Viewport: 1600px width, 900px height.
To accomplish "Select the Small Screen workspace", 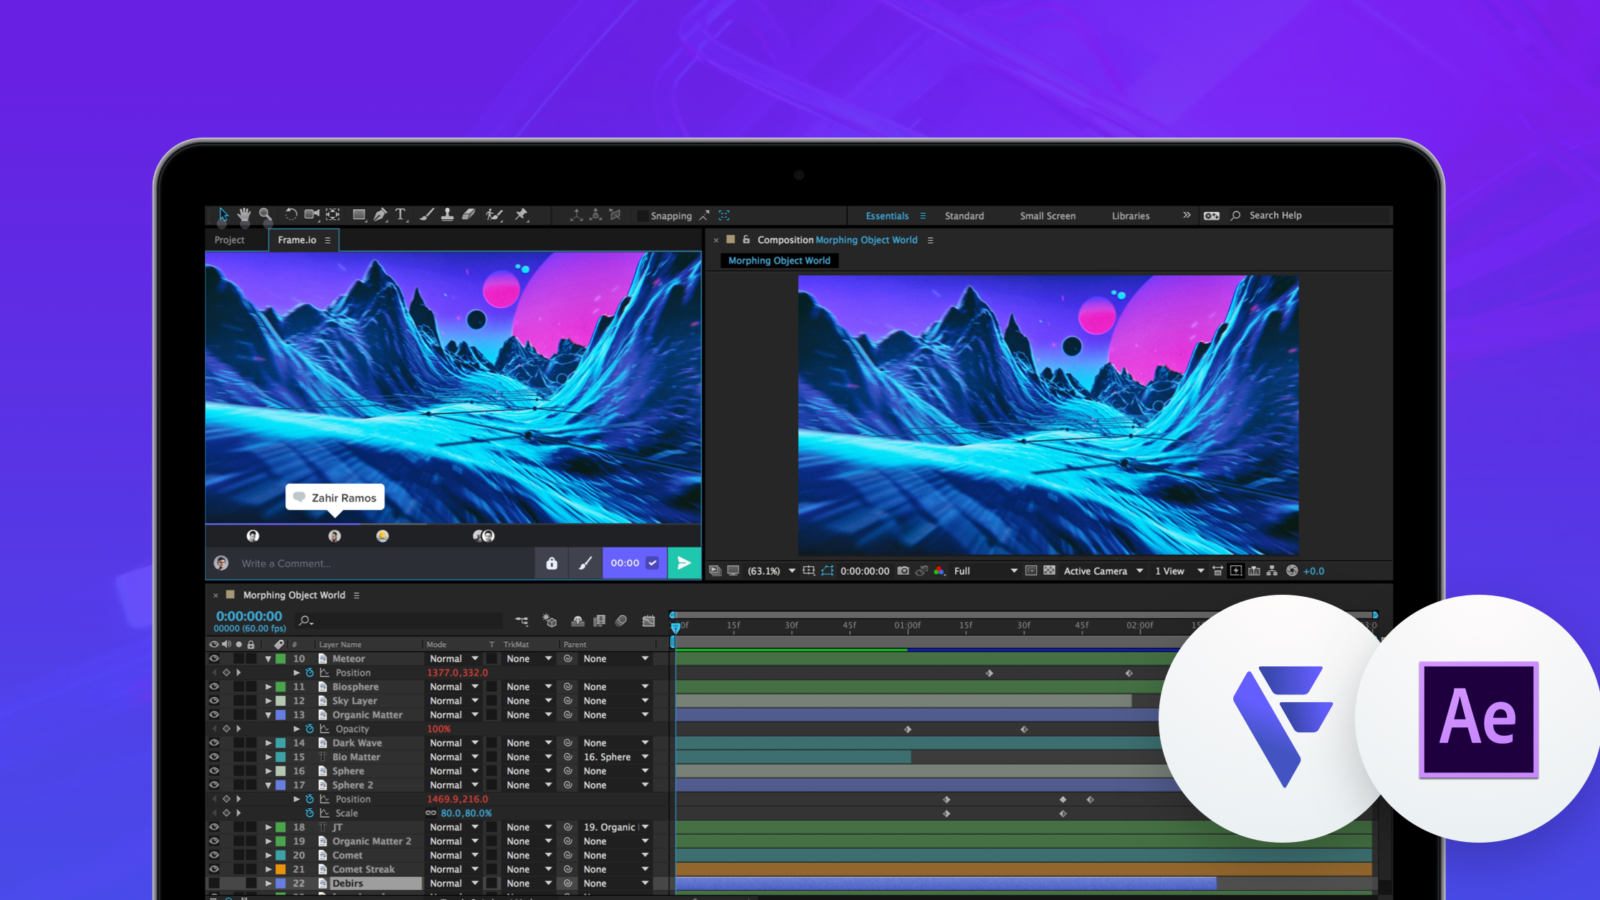I will pos(1047,216).
